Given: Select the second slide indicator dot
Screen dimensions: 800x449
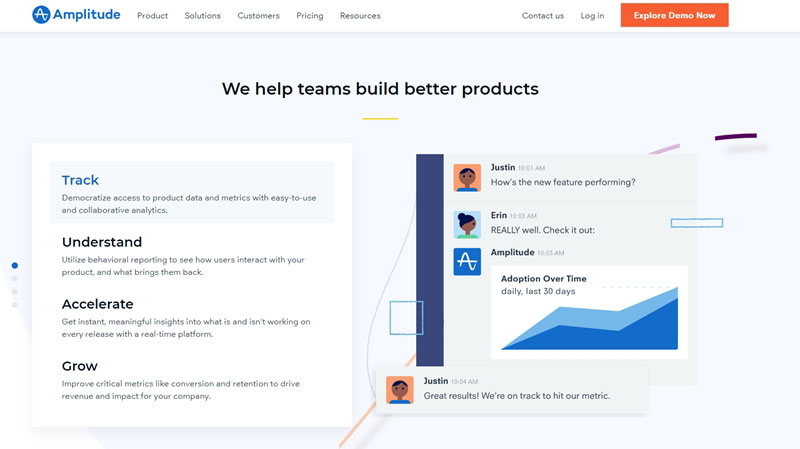Looking at the screenshot, I should point(15,279).
